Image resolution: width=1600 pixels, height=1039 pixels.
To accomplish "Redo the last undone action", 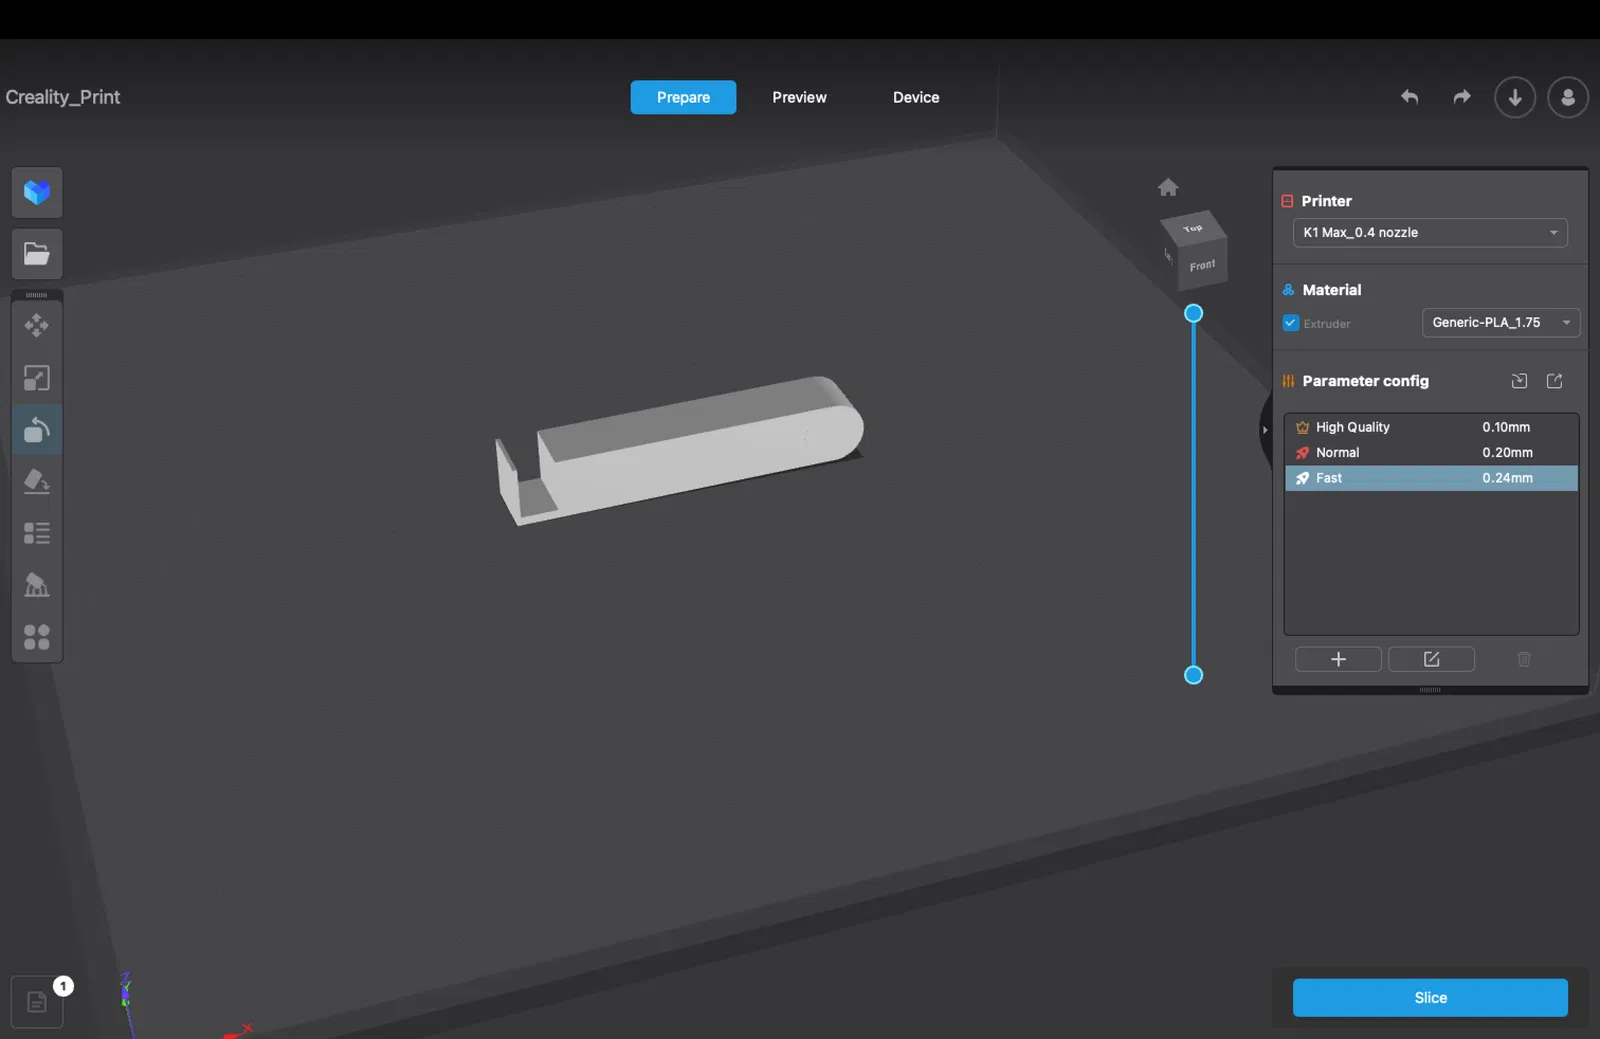I will [1462, 97].
